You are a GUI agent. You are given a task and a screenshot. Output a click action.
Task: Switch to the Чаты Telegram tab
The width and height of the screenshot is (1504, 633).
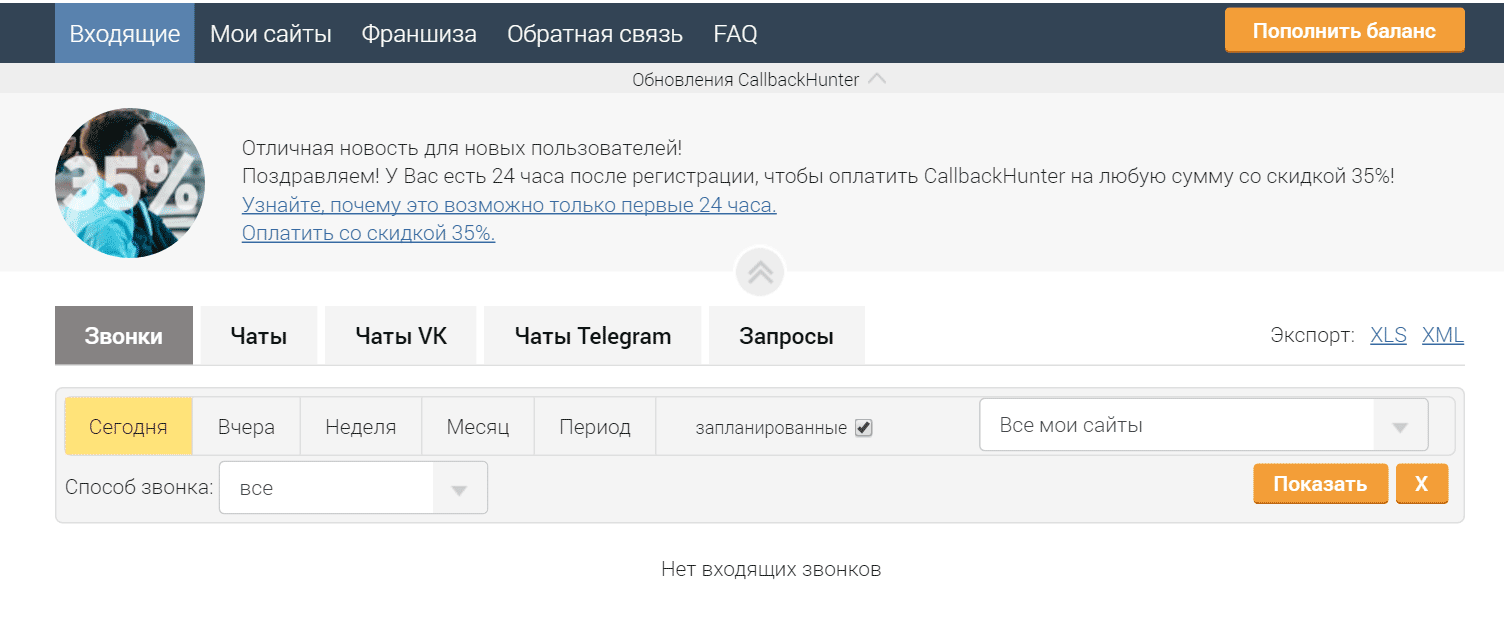593,336
